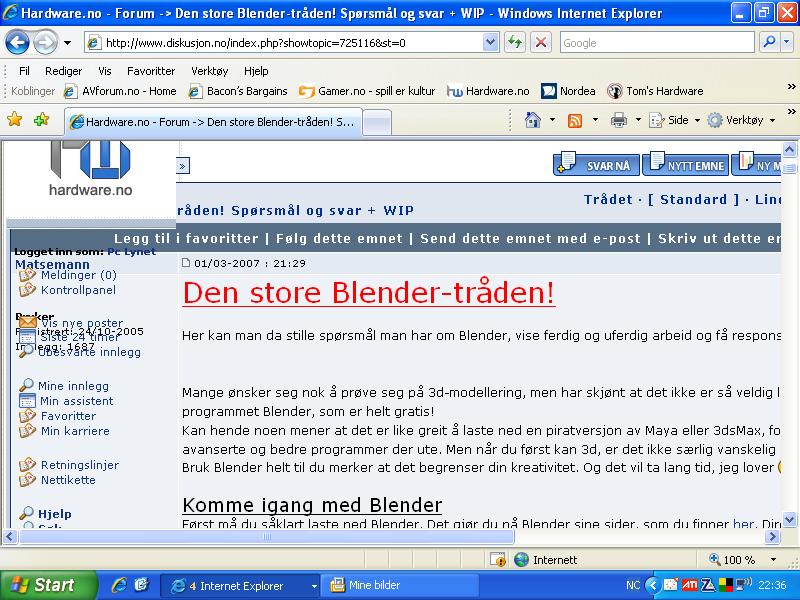800x600 pixels.
Task: Open the recent pages dropdown arrow
Action: pyautogui.click(x=67, y=43)
